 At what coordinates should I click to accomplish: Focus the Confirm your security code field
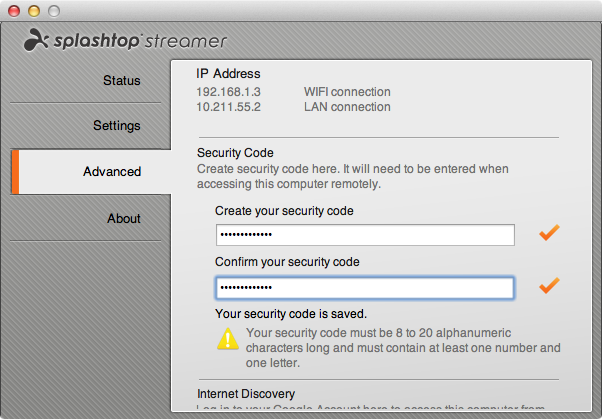coord(365,288)
